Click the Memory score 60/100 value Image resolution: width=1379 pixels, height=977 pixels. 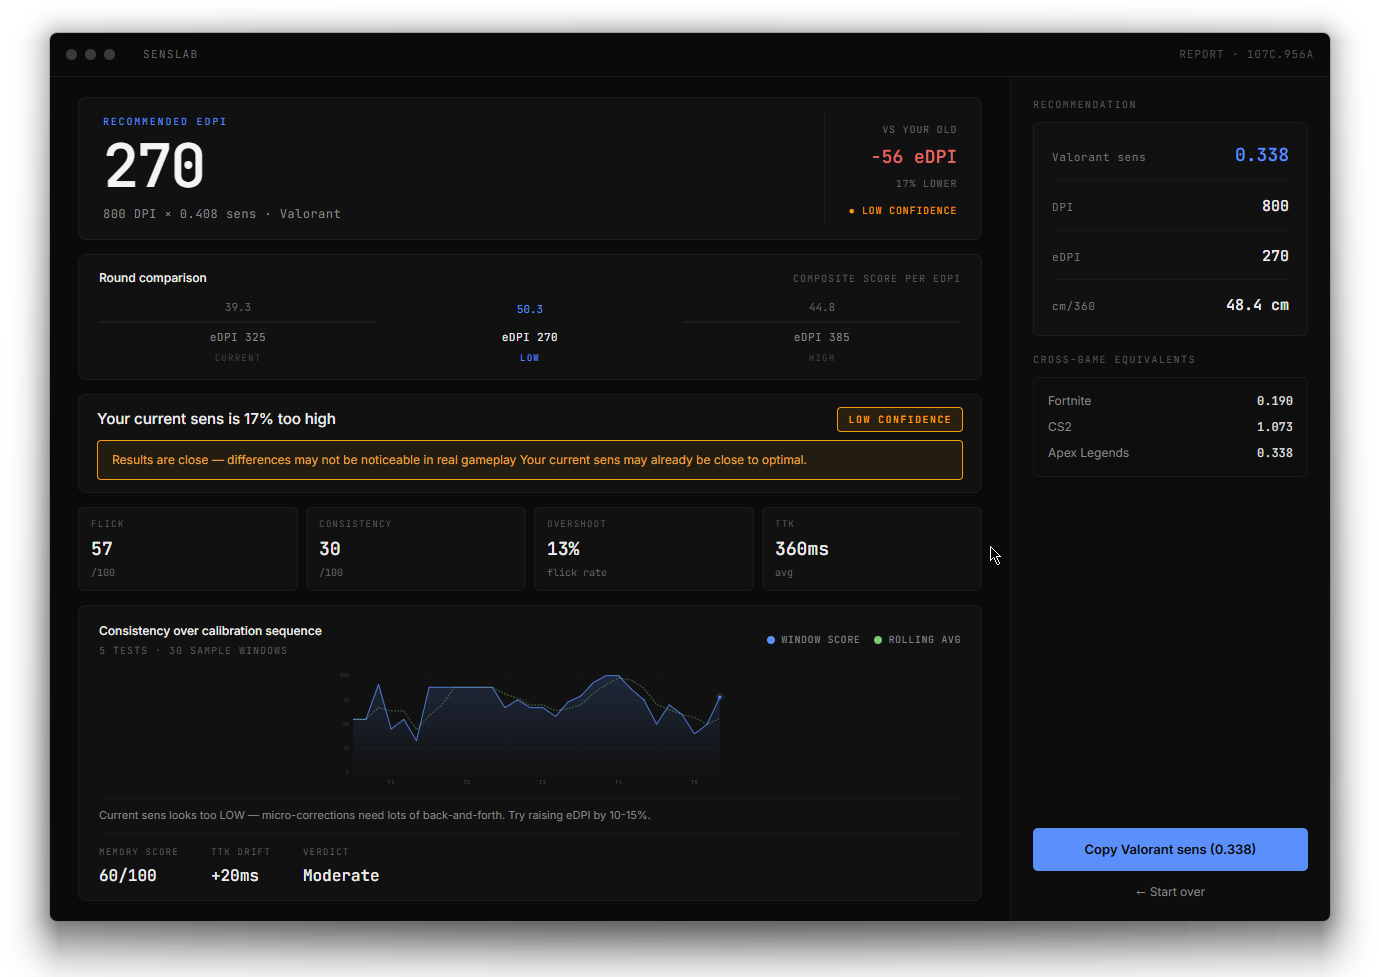[128, 875]
